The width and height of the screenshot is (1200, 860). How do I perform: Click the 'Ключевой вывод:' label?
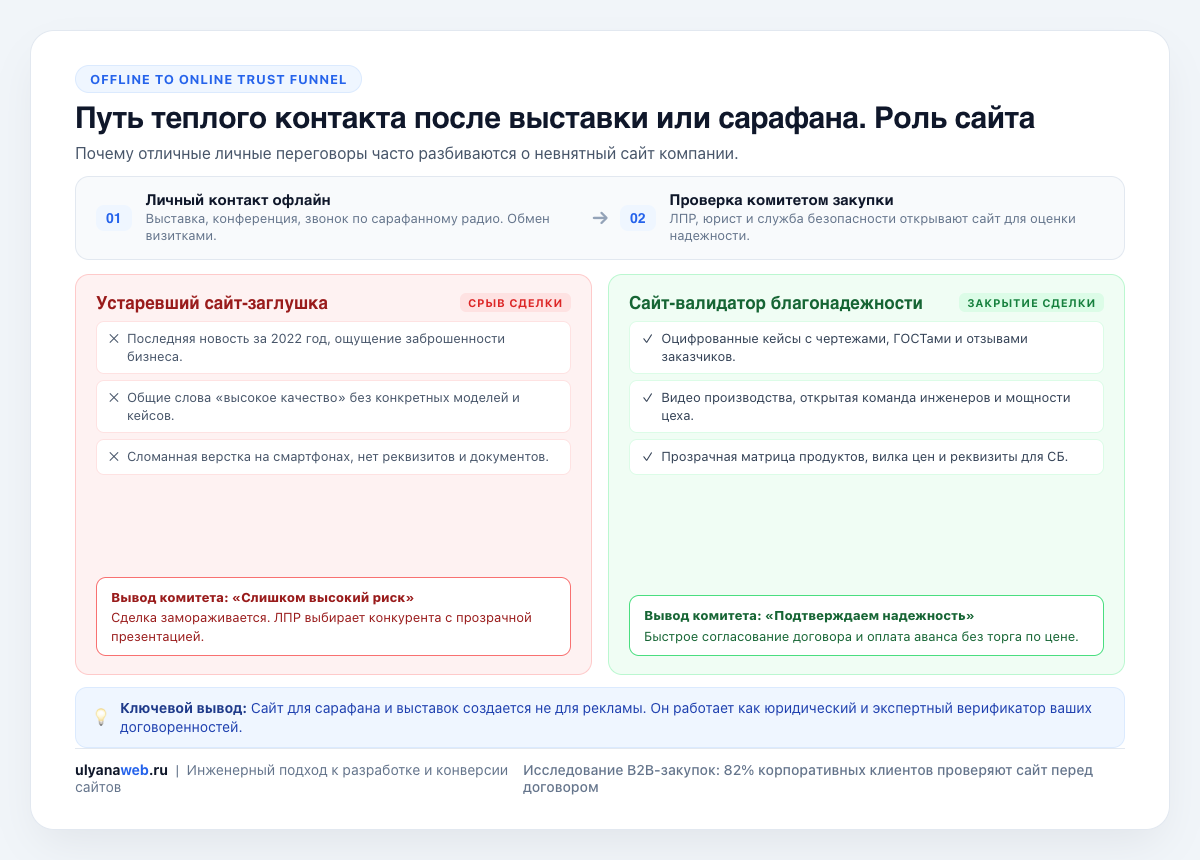pos(183,708)
